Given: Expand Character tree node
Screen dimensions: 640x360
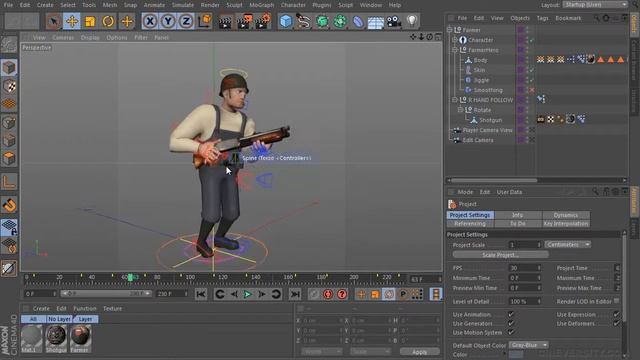Looking at the screenshot, I should click(455, 40).
